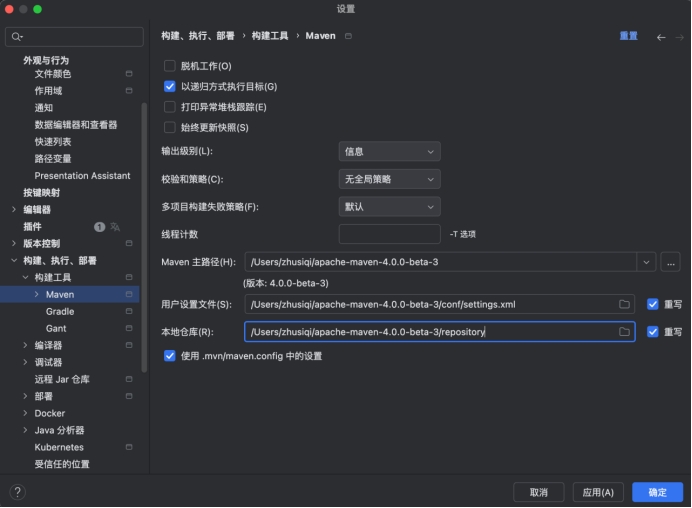Click the search magnifier icon in settings
Image resolution: width=692 pixels, height=508 pixels.
(x=17, y=37)
